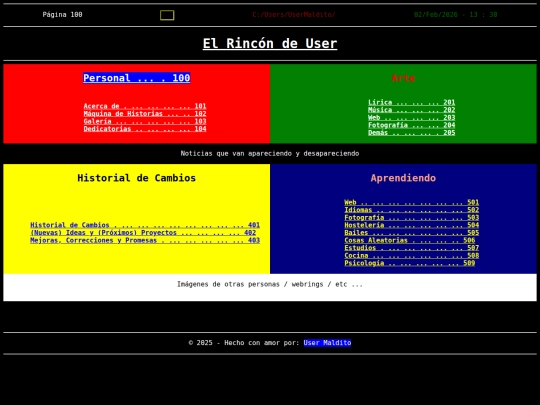Click the 02/Feb/2026 date and time text
The height and width of the screenshot is (405, 540).
456,14
